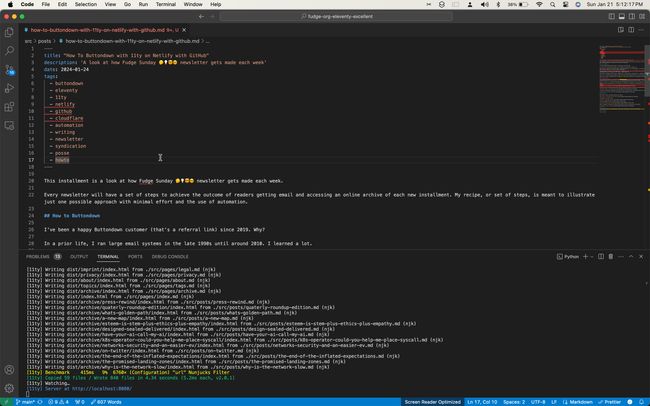The width and height of the screenshot is (650, 406).
Task: Toggle Screen Reader Optimized mode
Action: [432, 402]
